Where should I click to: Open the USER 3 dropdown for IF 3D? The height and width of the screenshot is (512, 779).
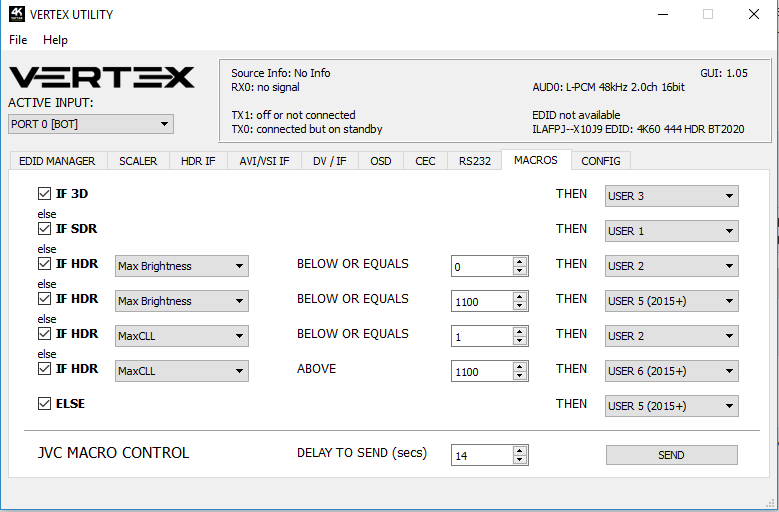(672, 196)
